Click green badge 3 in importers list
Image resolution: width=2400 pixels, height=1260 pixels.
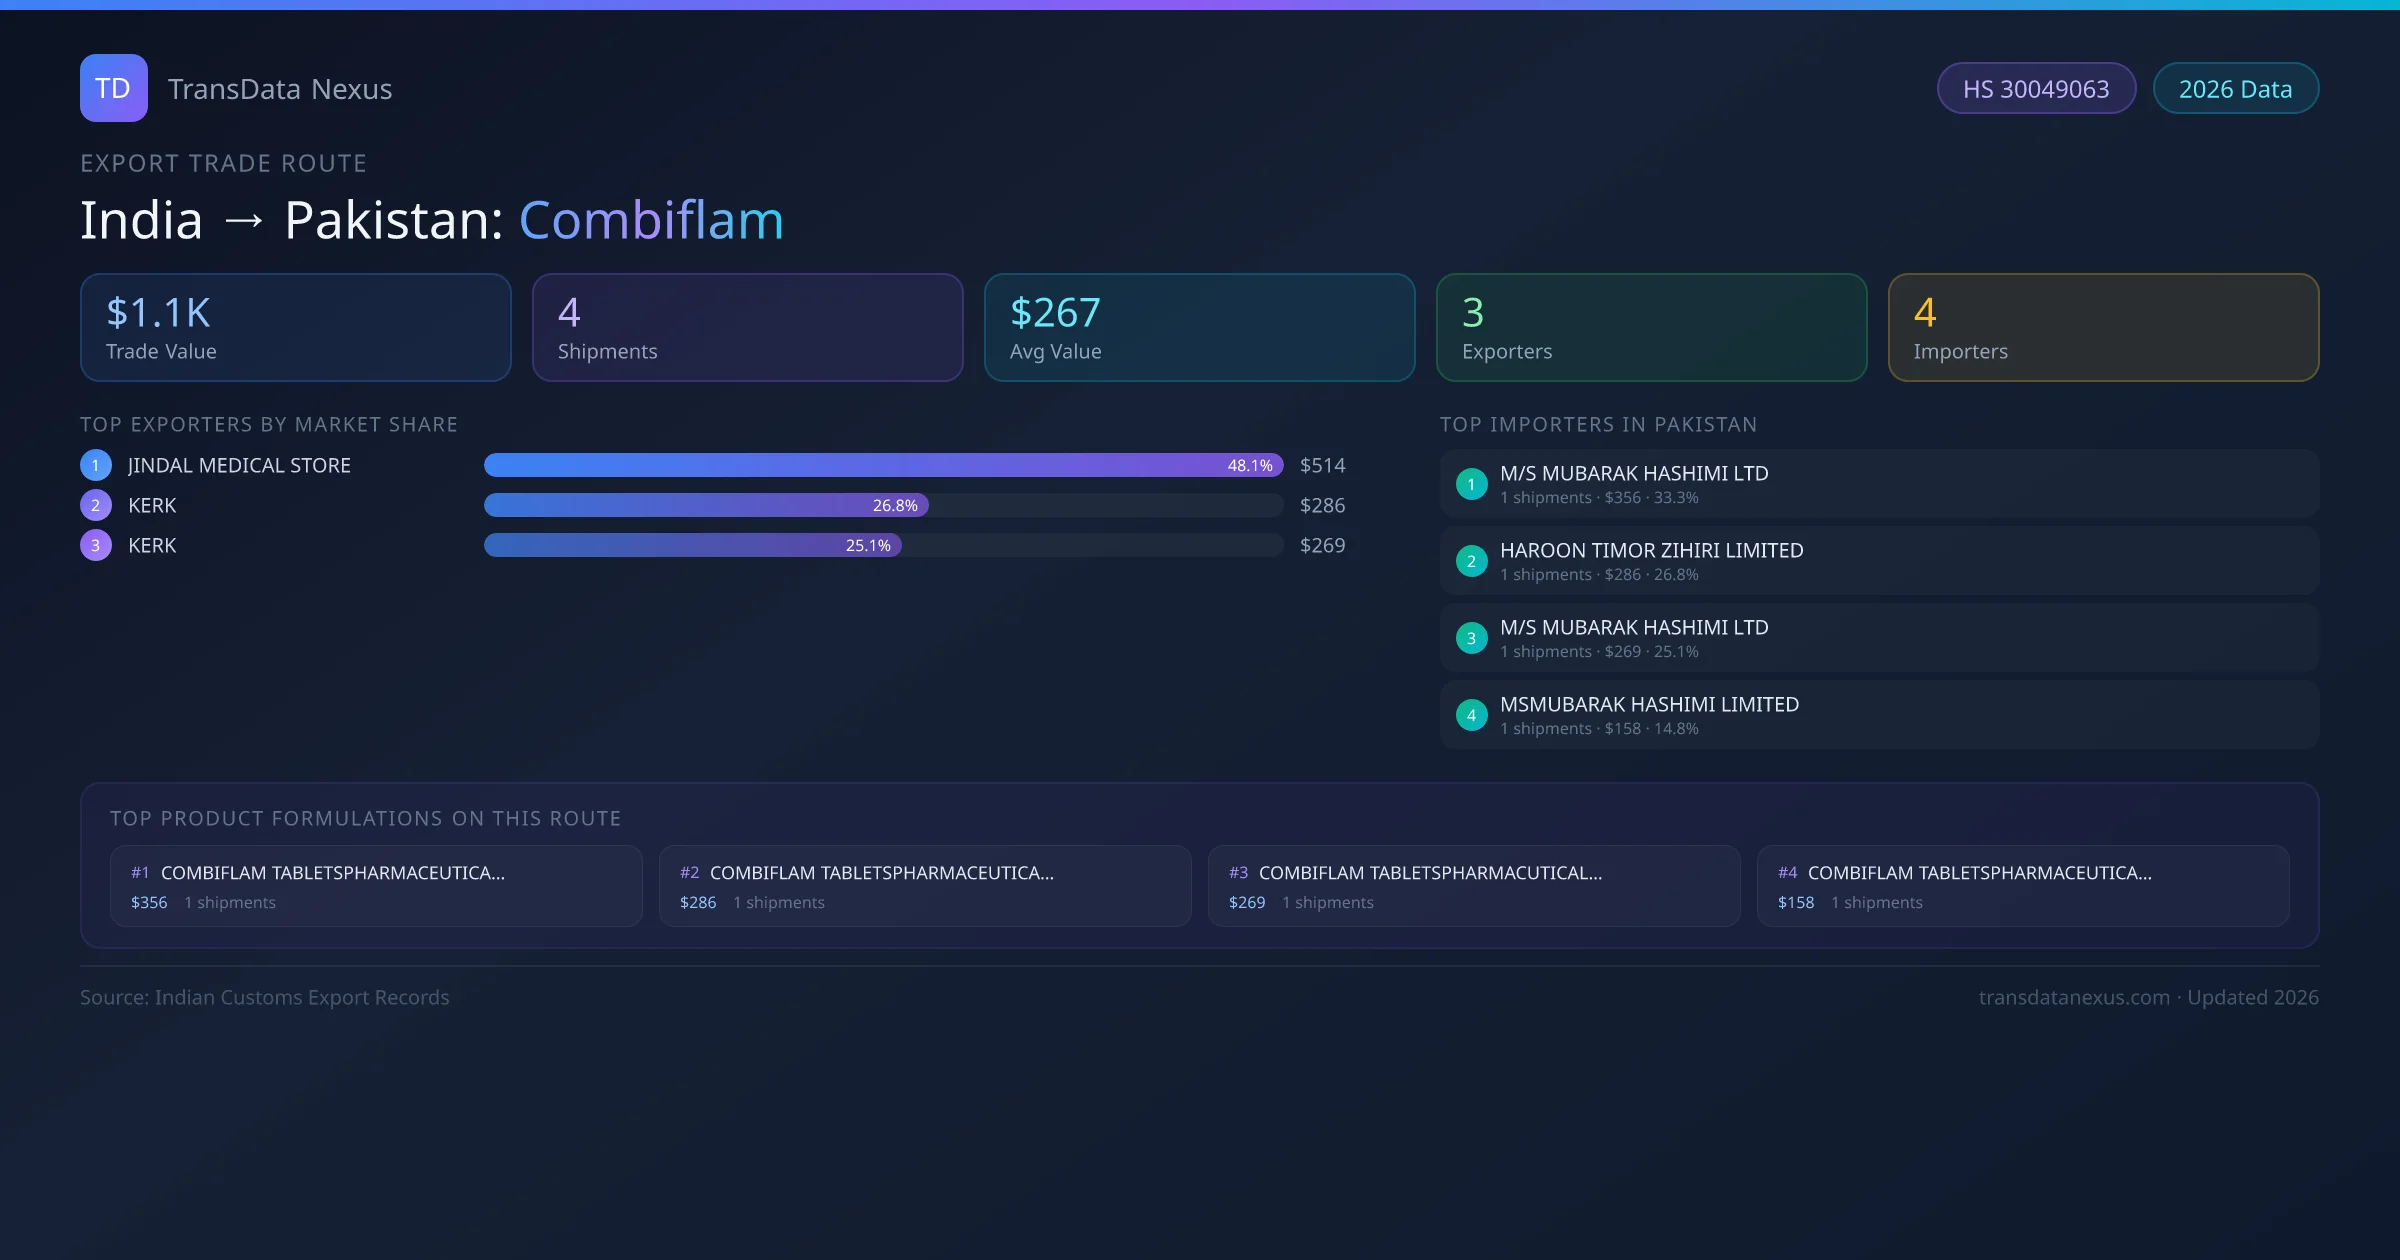1471,638
